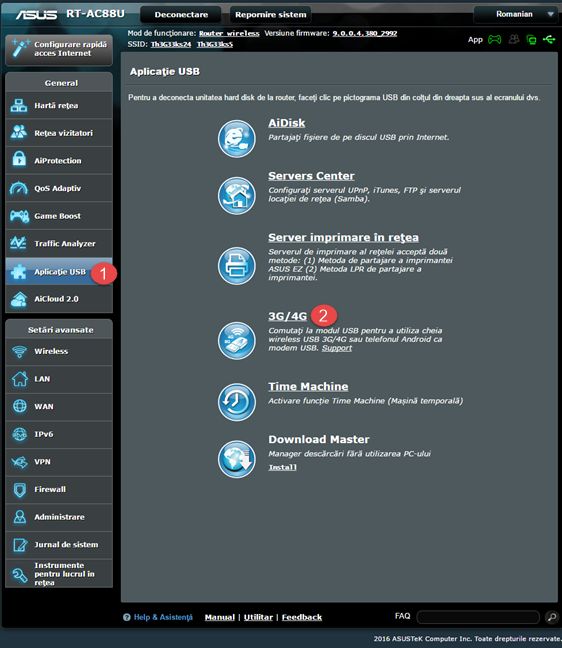Click the network printer server icon
Screen dimensions: 562x648
(236, 266)
